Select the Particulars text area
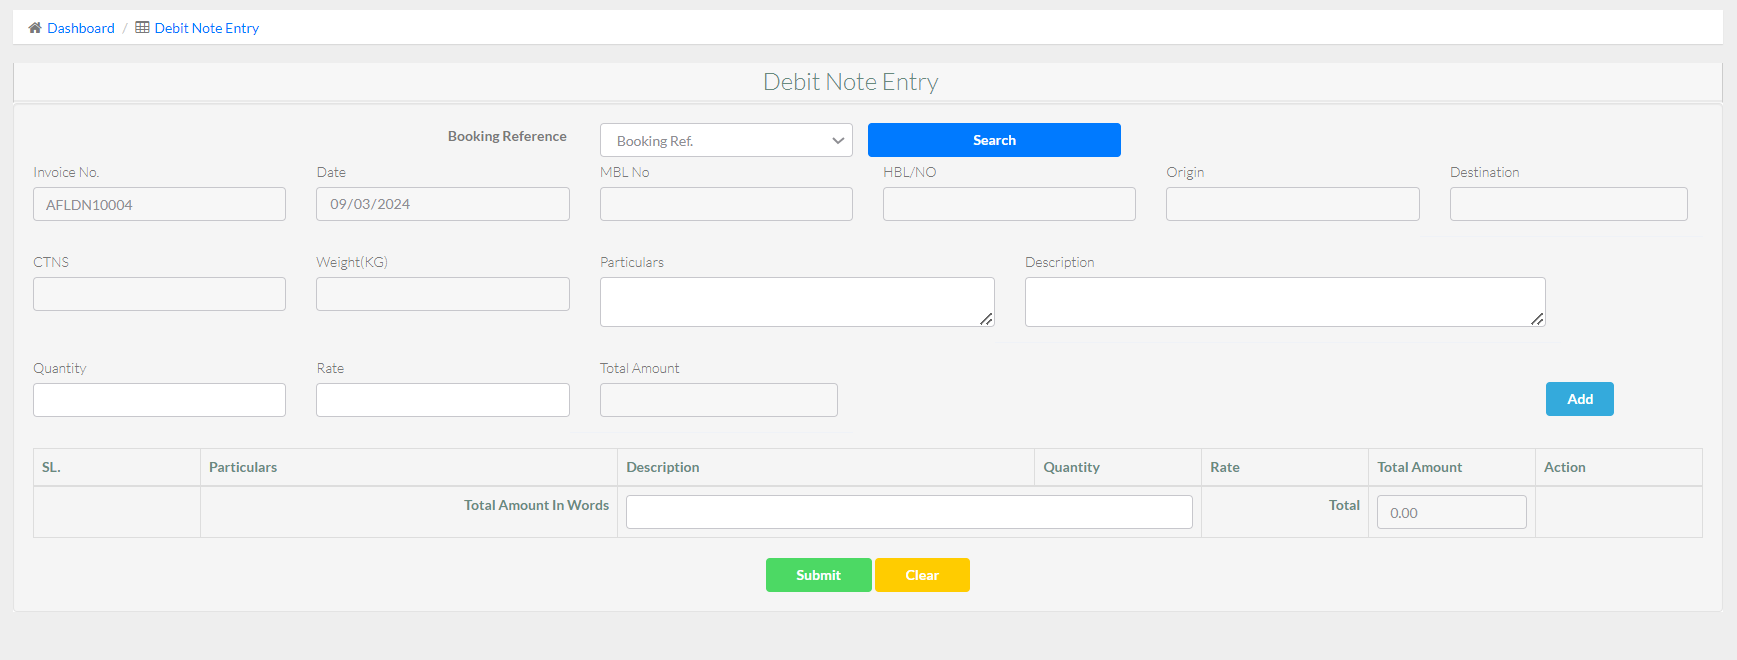This screenshot has width=1737, height=660. [796, 302]
